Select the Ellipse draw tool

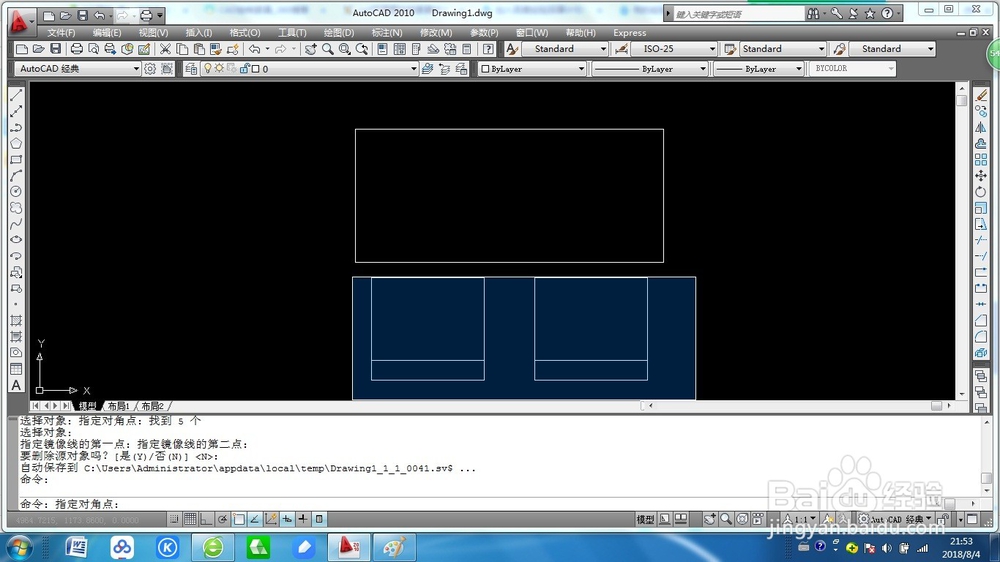coord(16,240)
